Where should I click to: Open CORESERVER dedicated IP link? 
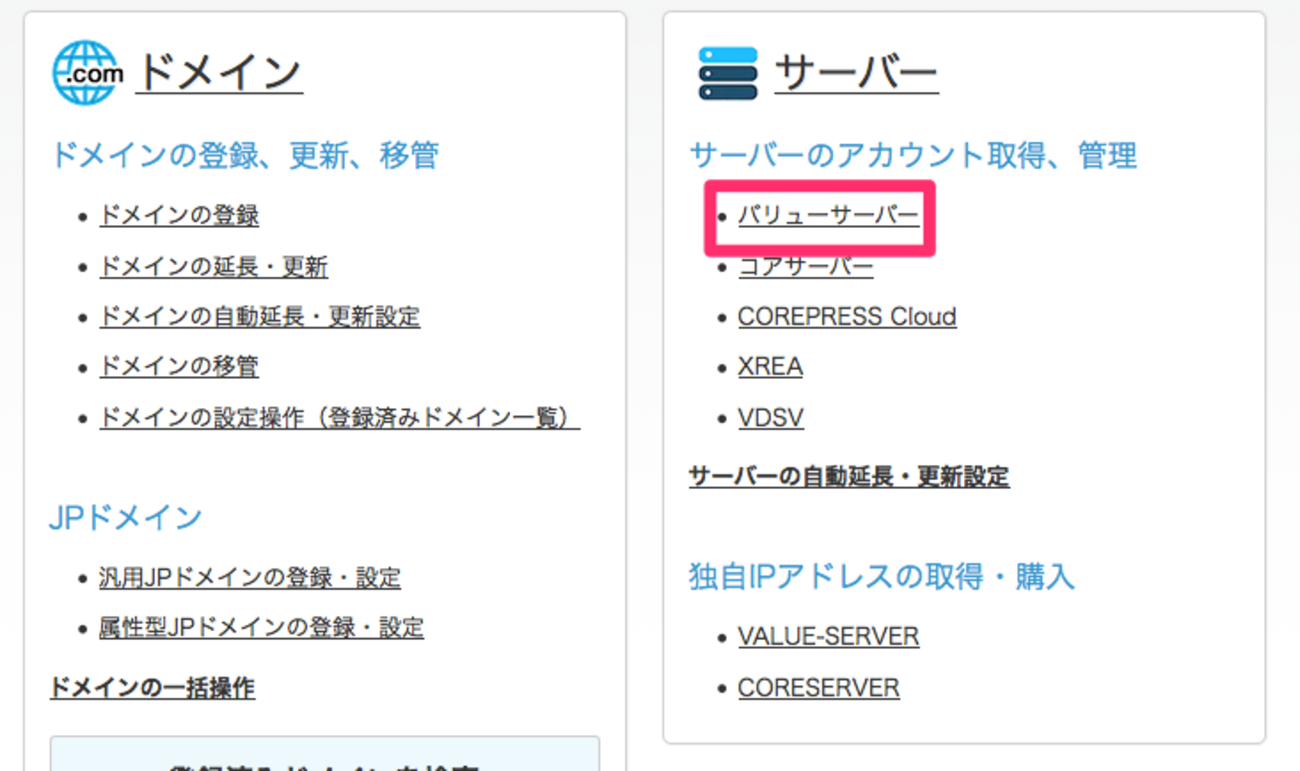(819, 688)
